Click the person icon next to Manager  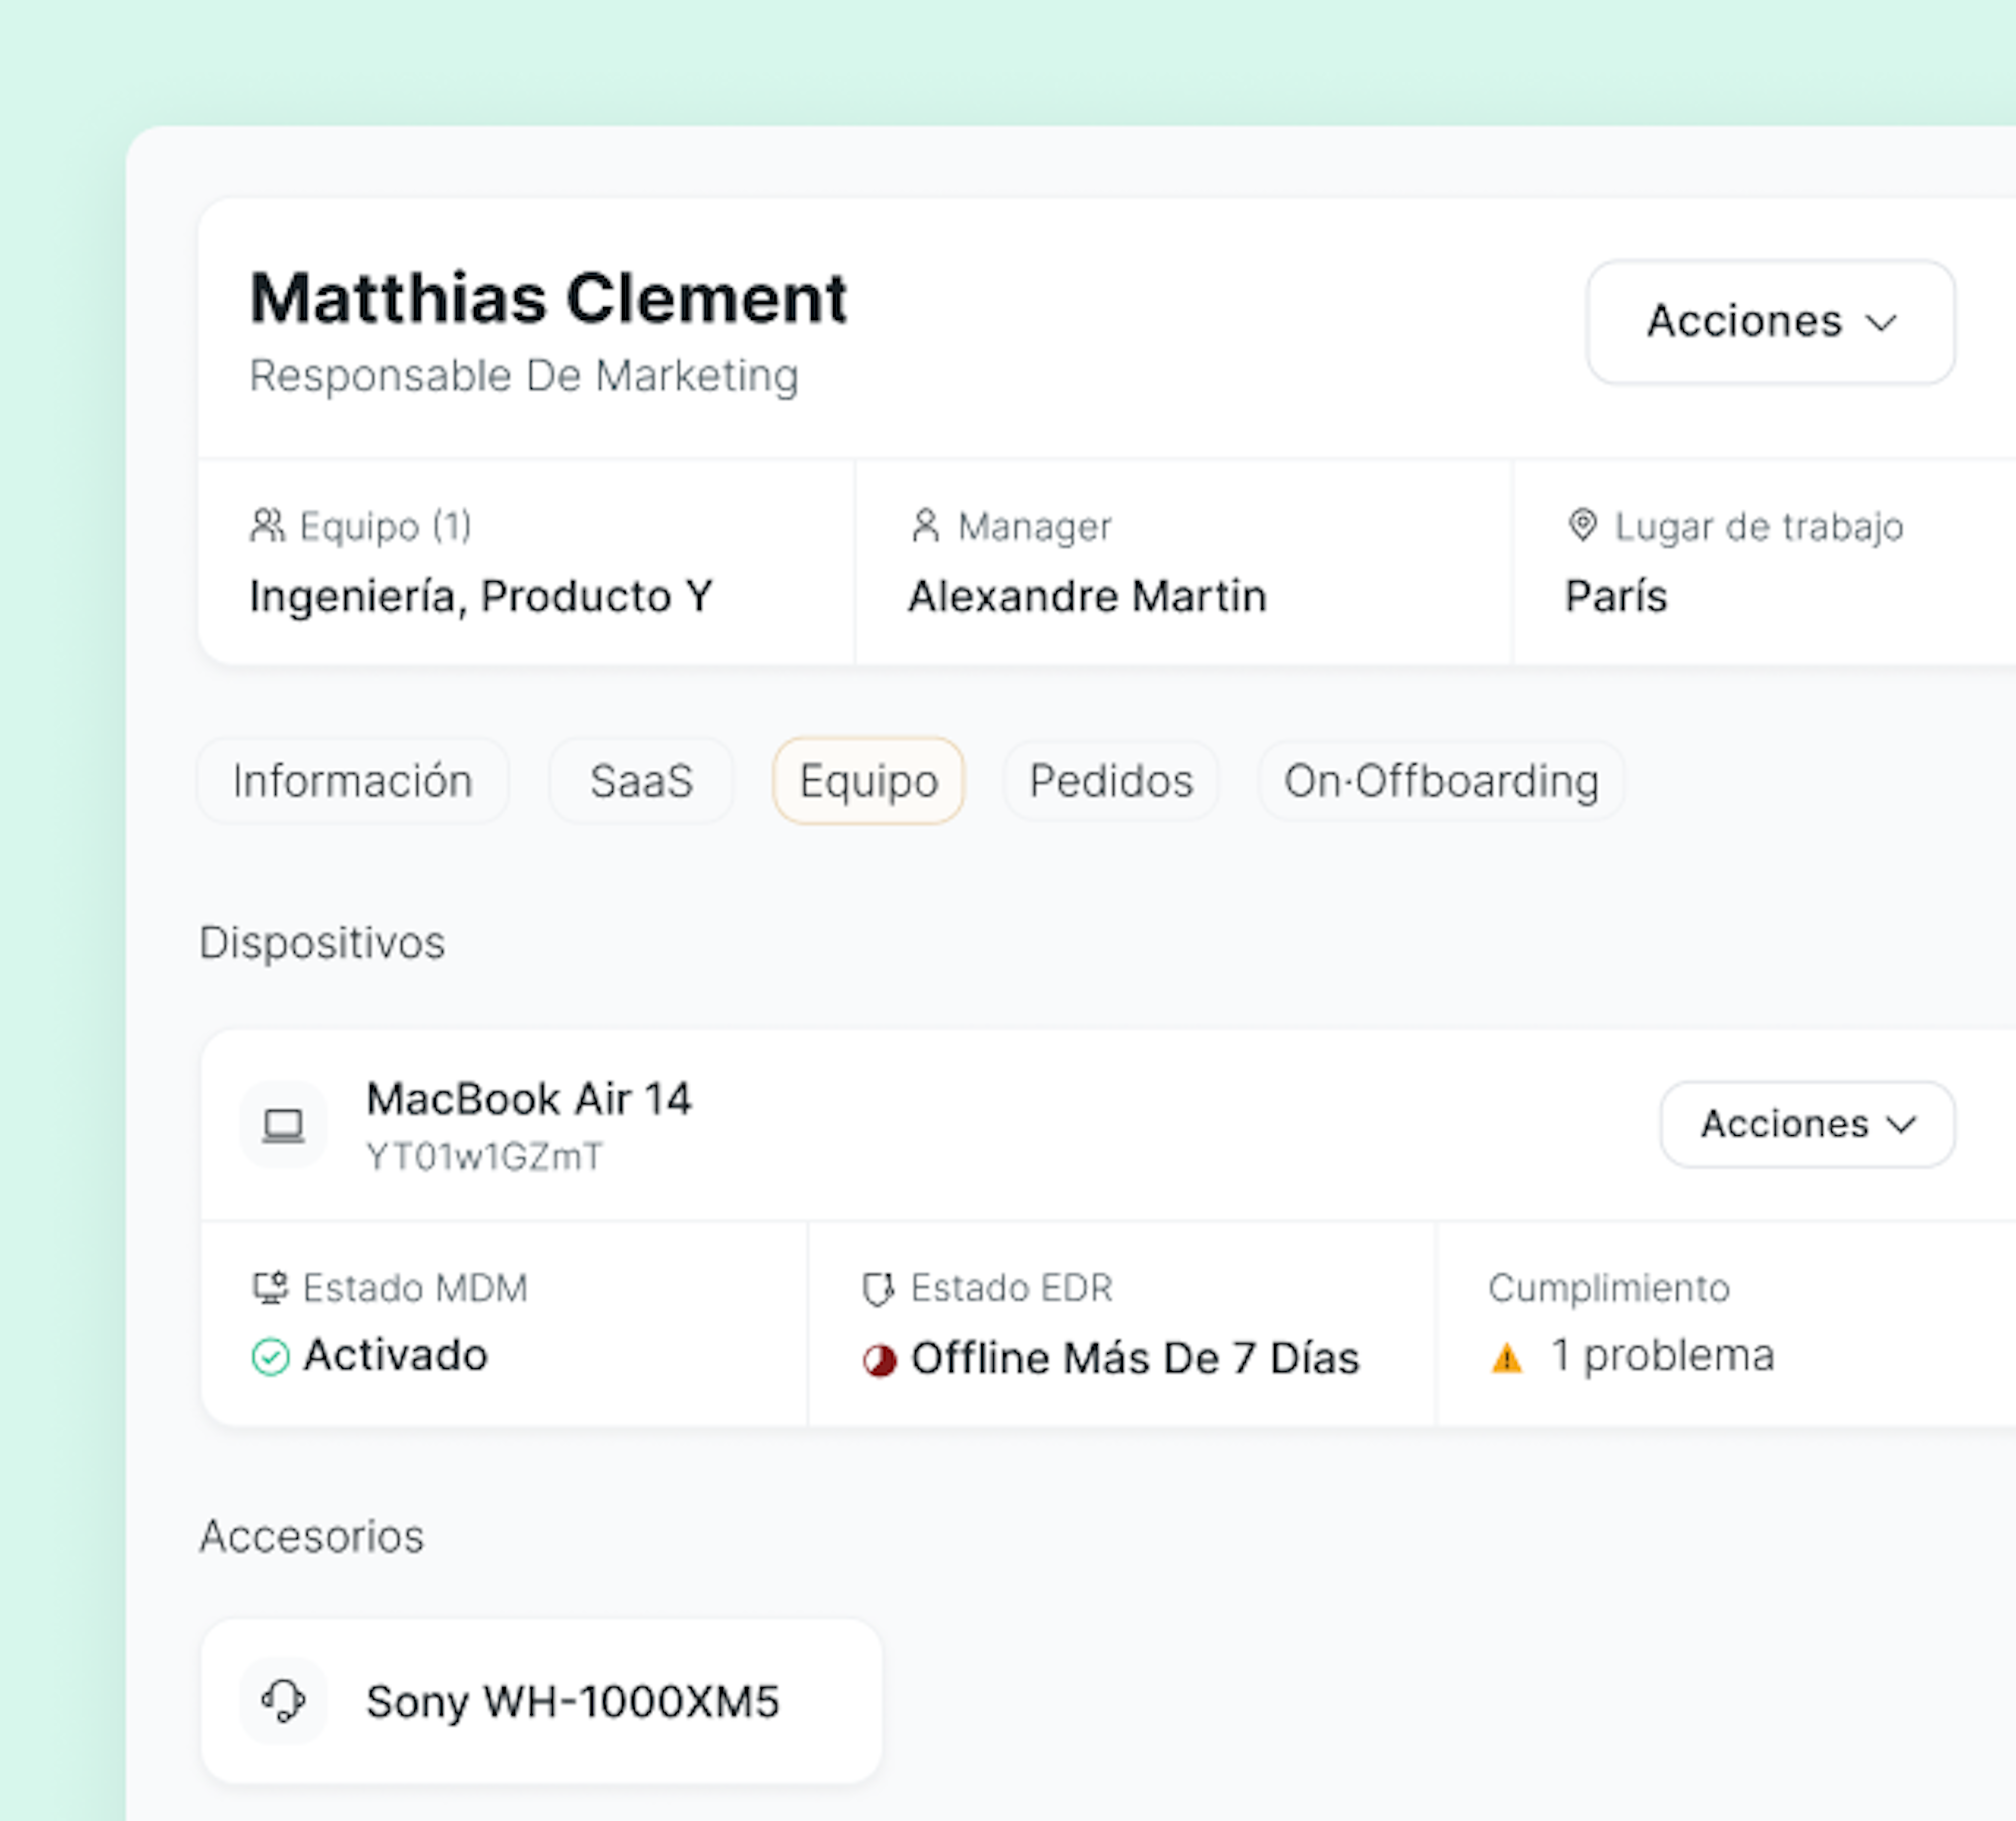[x=925, y=525]
